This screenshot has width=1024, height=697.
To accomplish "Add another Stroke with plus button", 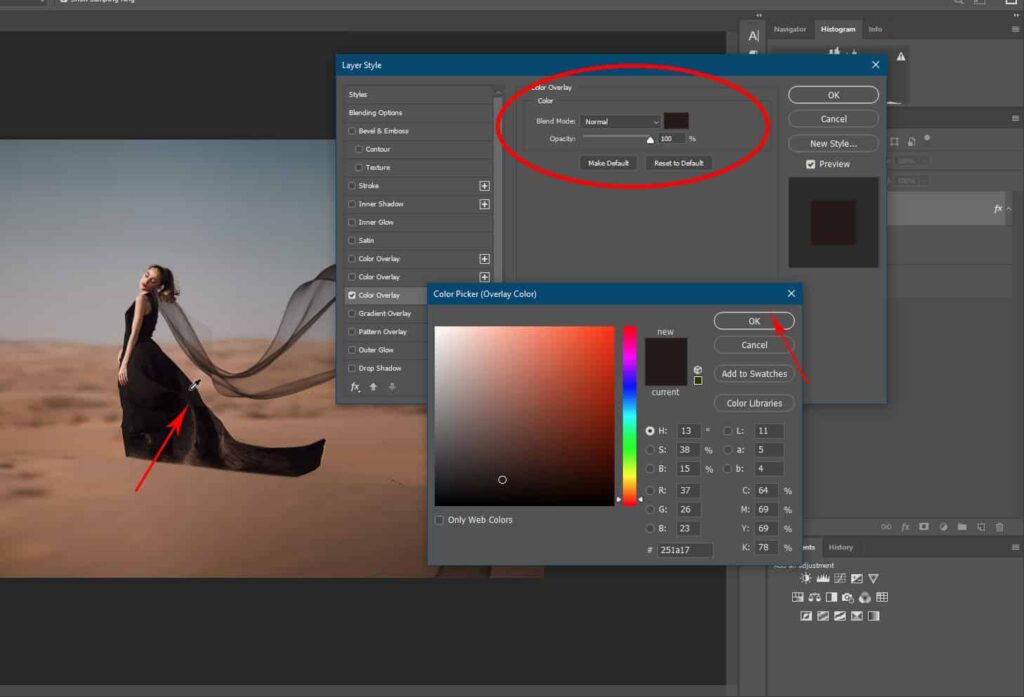I will (485, 186).
